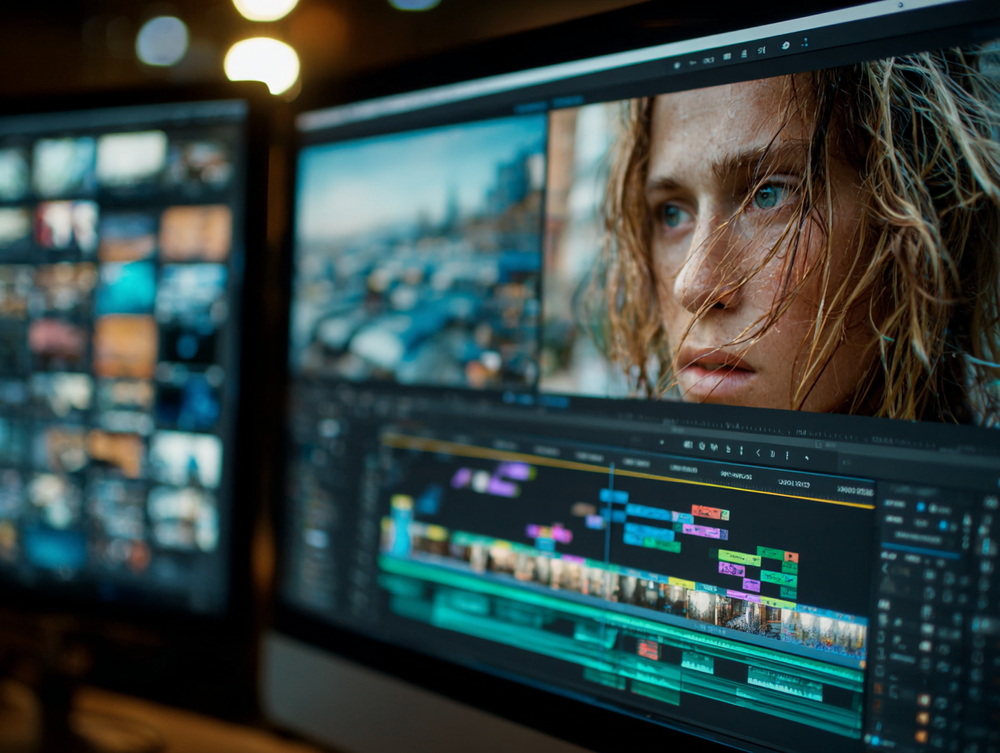Click the left-arrow icon in the timeline toolbar
The image size is (1000, 753).
pyautogui.click(x=756, y=452)
